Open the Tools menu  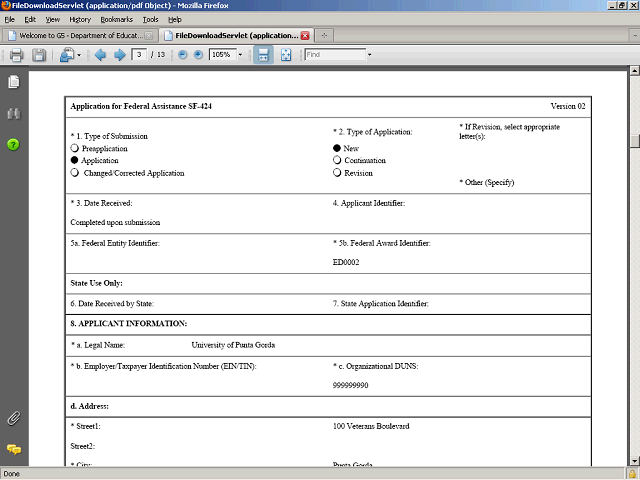[150, 19]
